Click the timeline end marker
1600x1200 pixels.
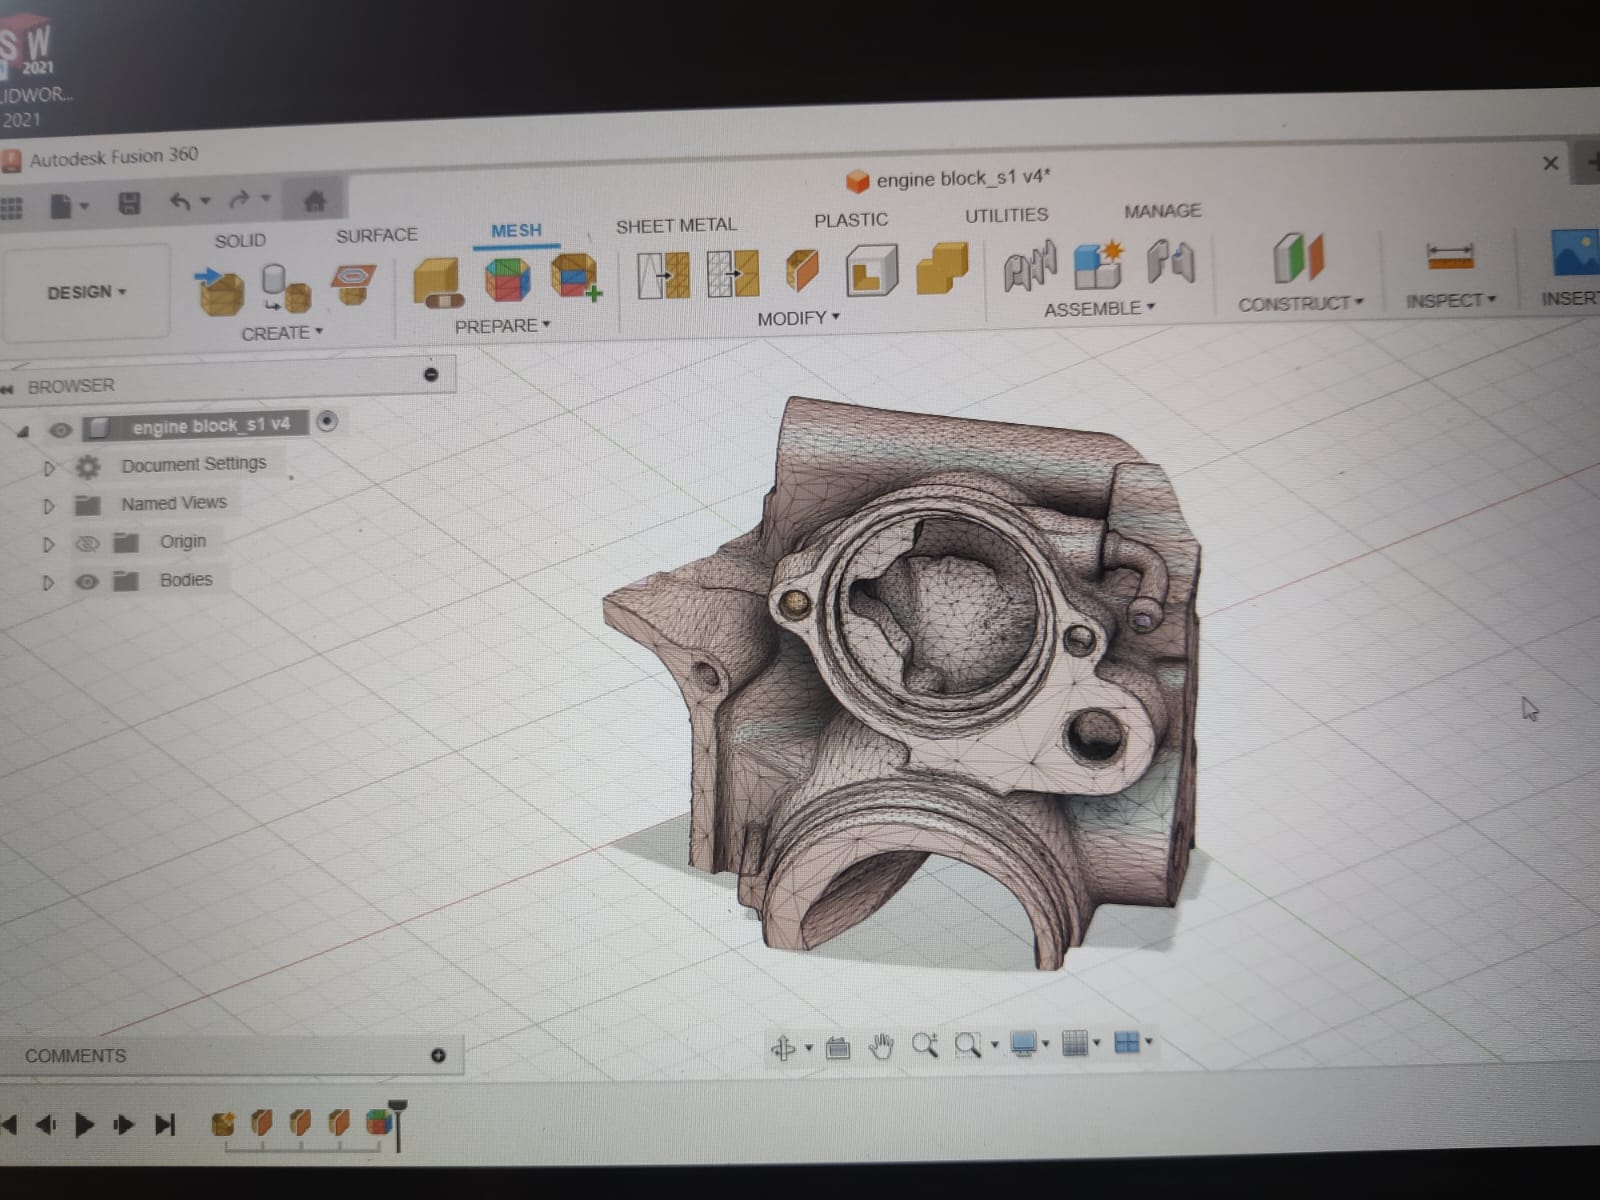coord(398,1123)
